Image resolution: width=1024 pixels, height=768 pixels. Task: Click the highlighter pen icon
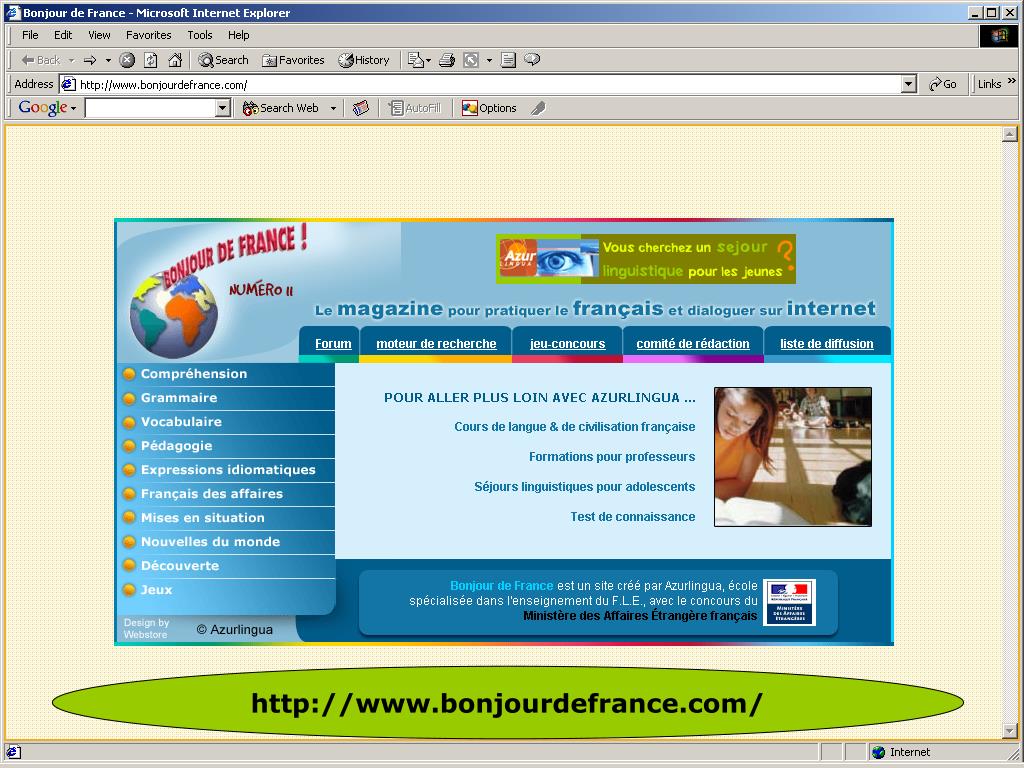pyautogui.click(x=538, y=108)
